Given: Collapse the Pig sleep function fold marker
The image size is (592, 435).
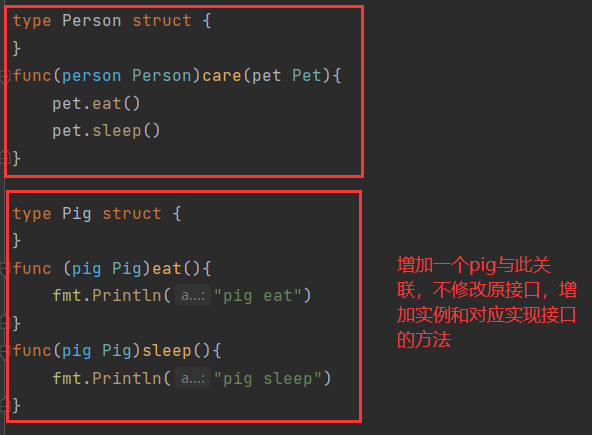Looking at the screenshot, I should [x=4, y=352].
